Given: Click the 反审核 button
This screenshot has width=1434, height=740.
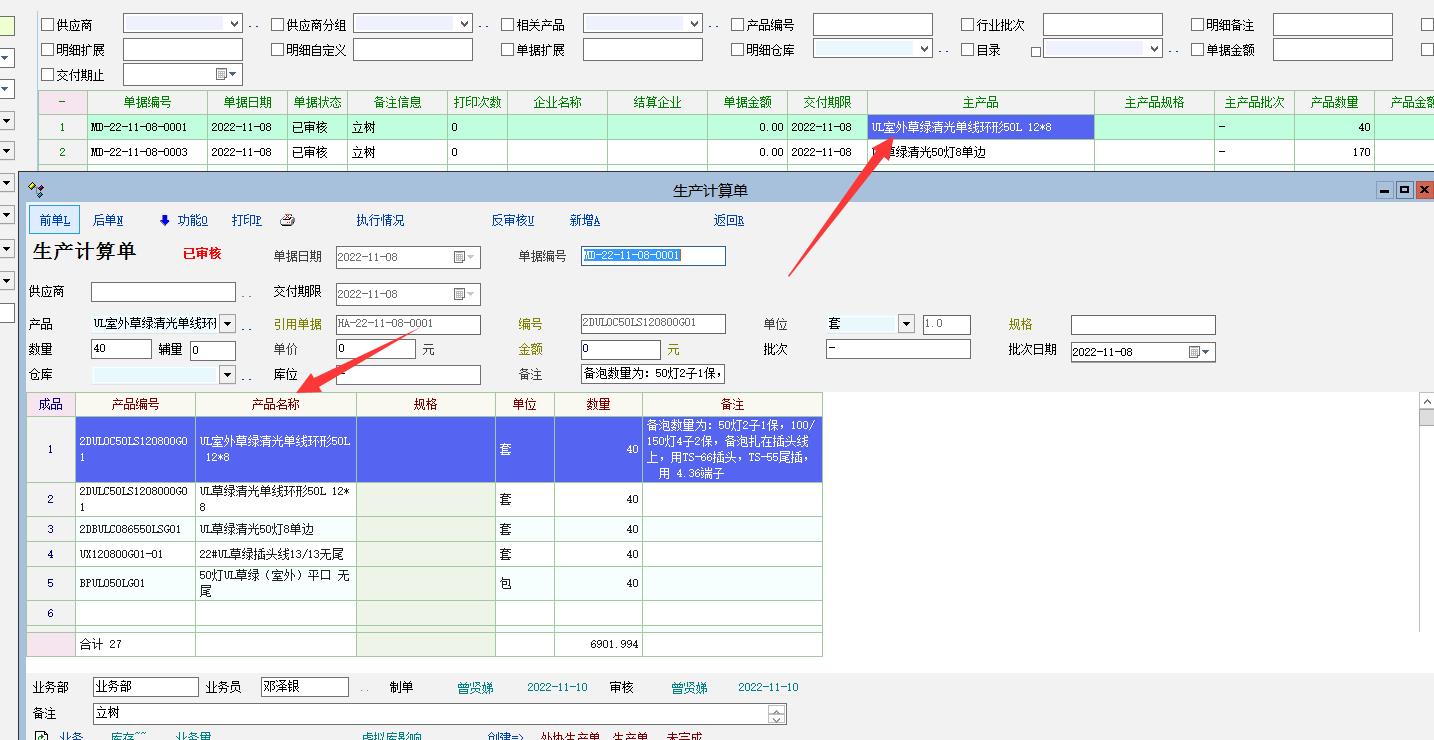Looking at the screenshot, I should tap(512, 221).
